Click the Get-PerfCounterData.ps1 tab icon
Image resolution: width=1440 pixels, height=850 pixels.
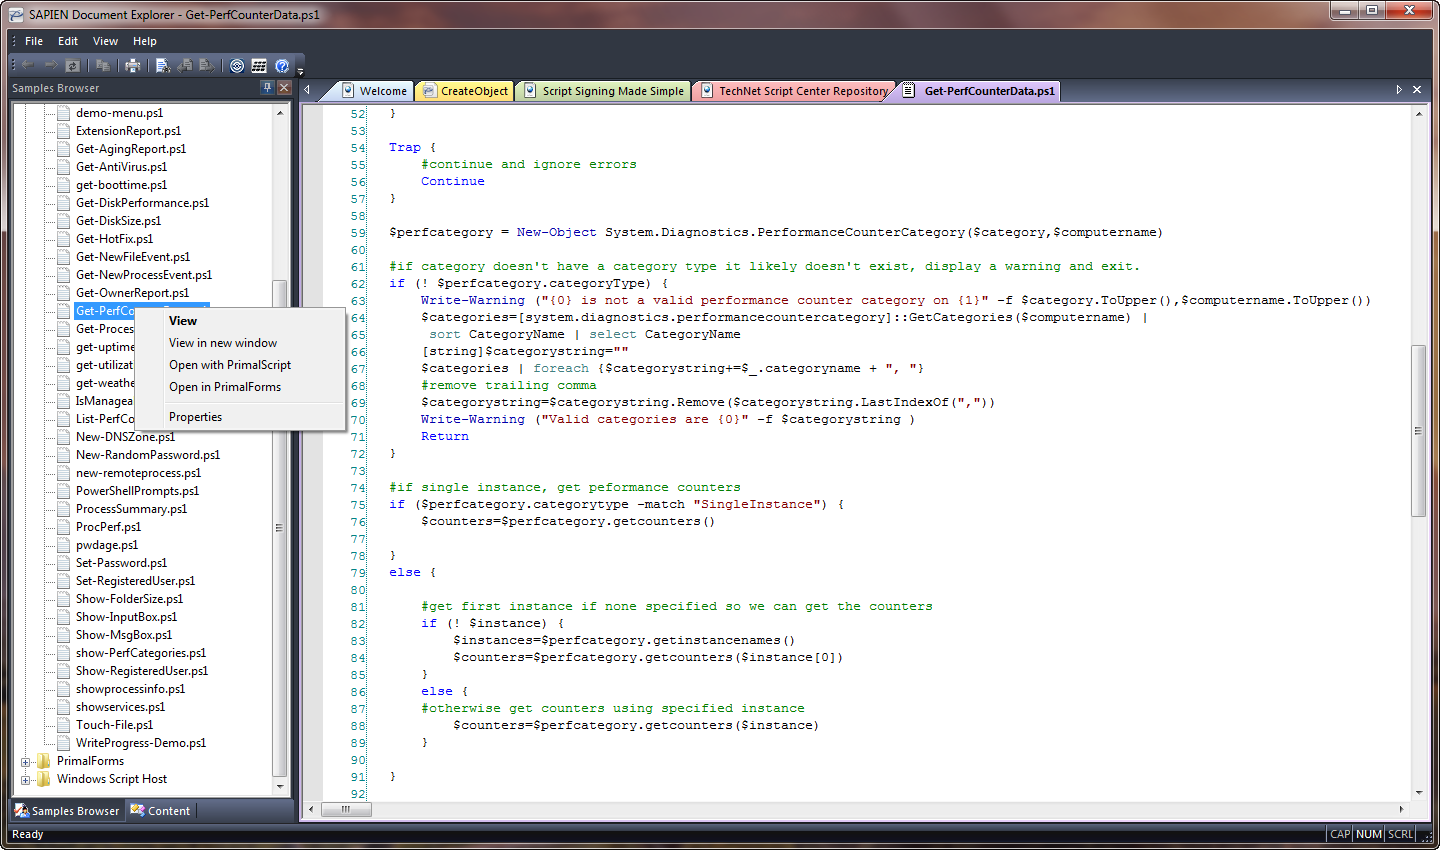(x=909, y=90)
